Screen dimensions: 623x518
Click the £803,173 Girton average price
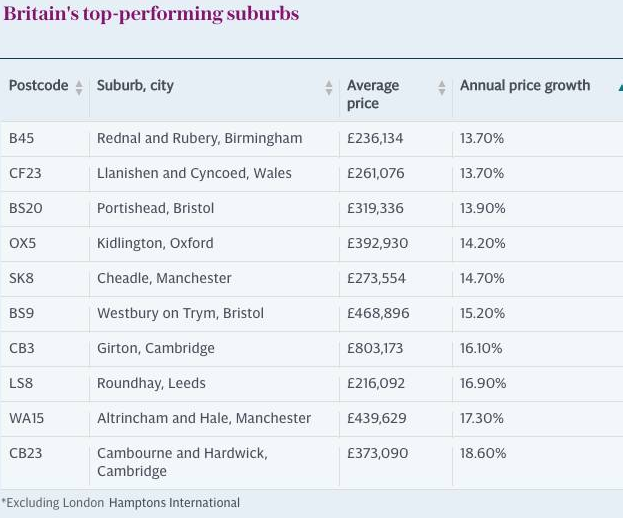[377, 348]
